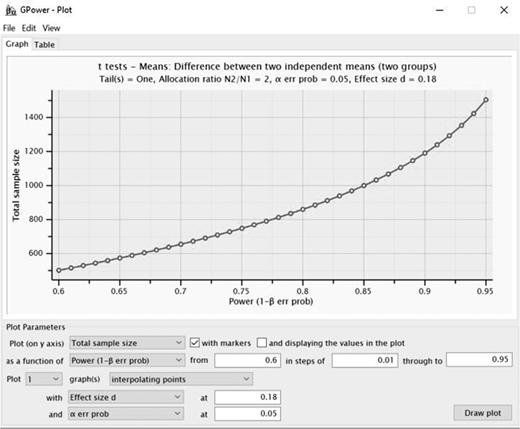Screen dimensions: 520x429
Task: Select the Graph tab
Action: (17, 44)
